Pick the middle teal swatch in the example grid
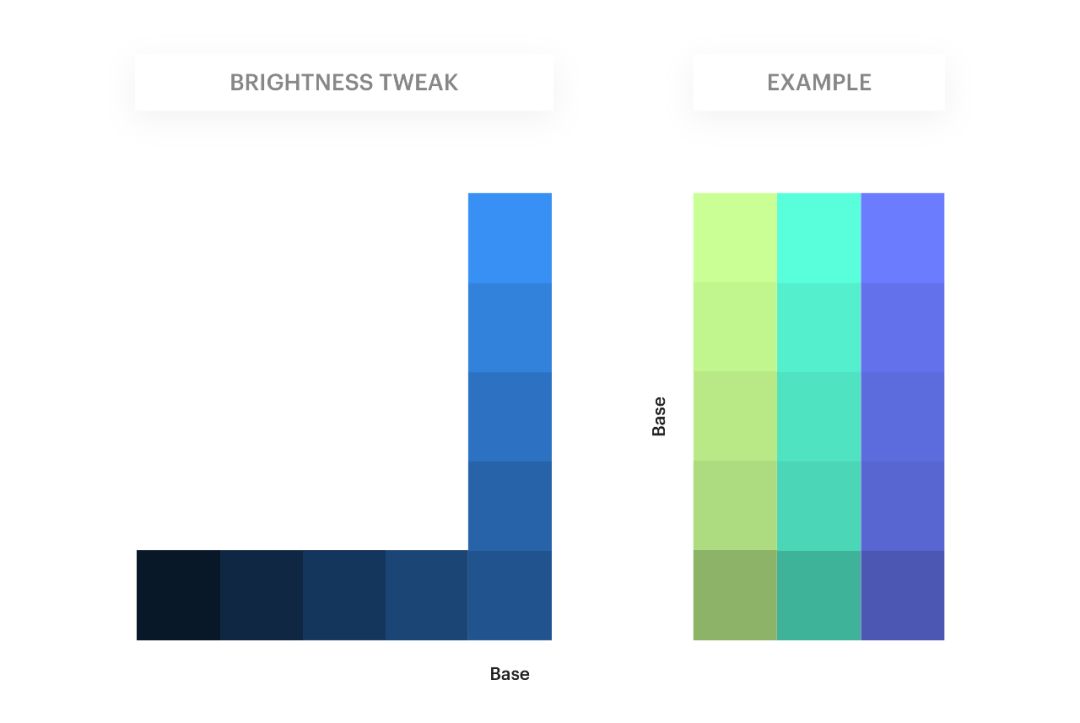1080x723 pixels. (x=819, y=417)
